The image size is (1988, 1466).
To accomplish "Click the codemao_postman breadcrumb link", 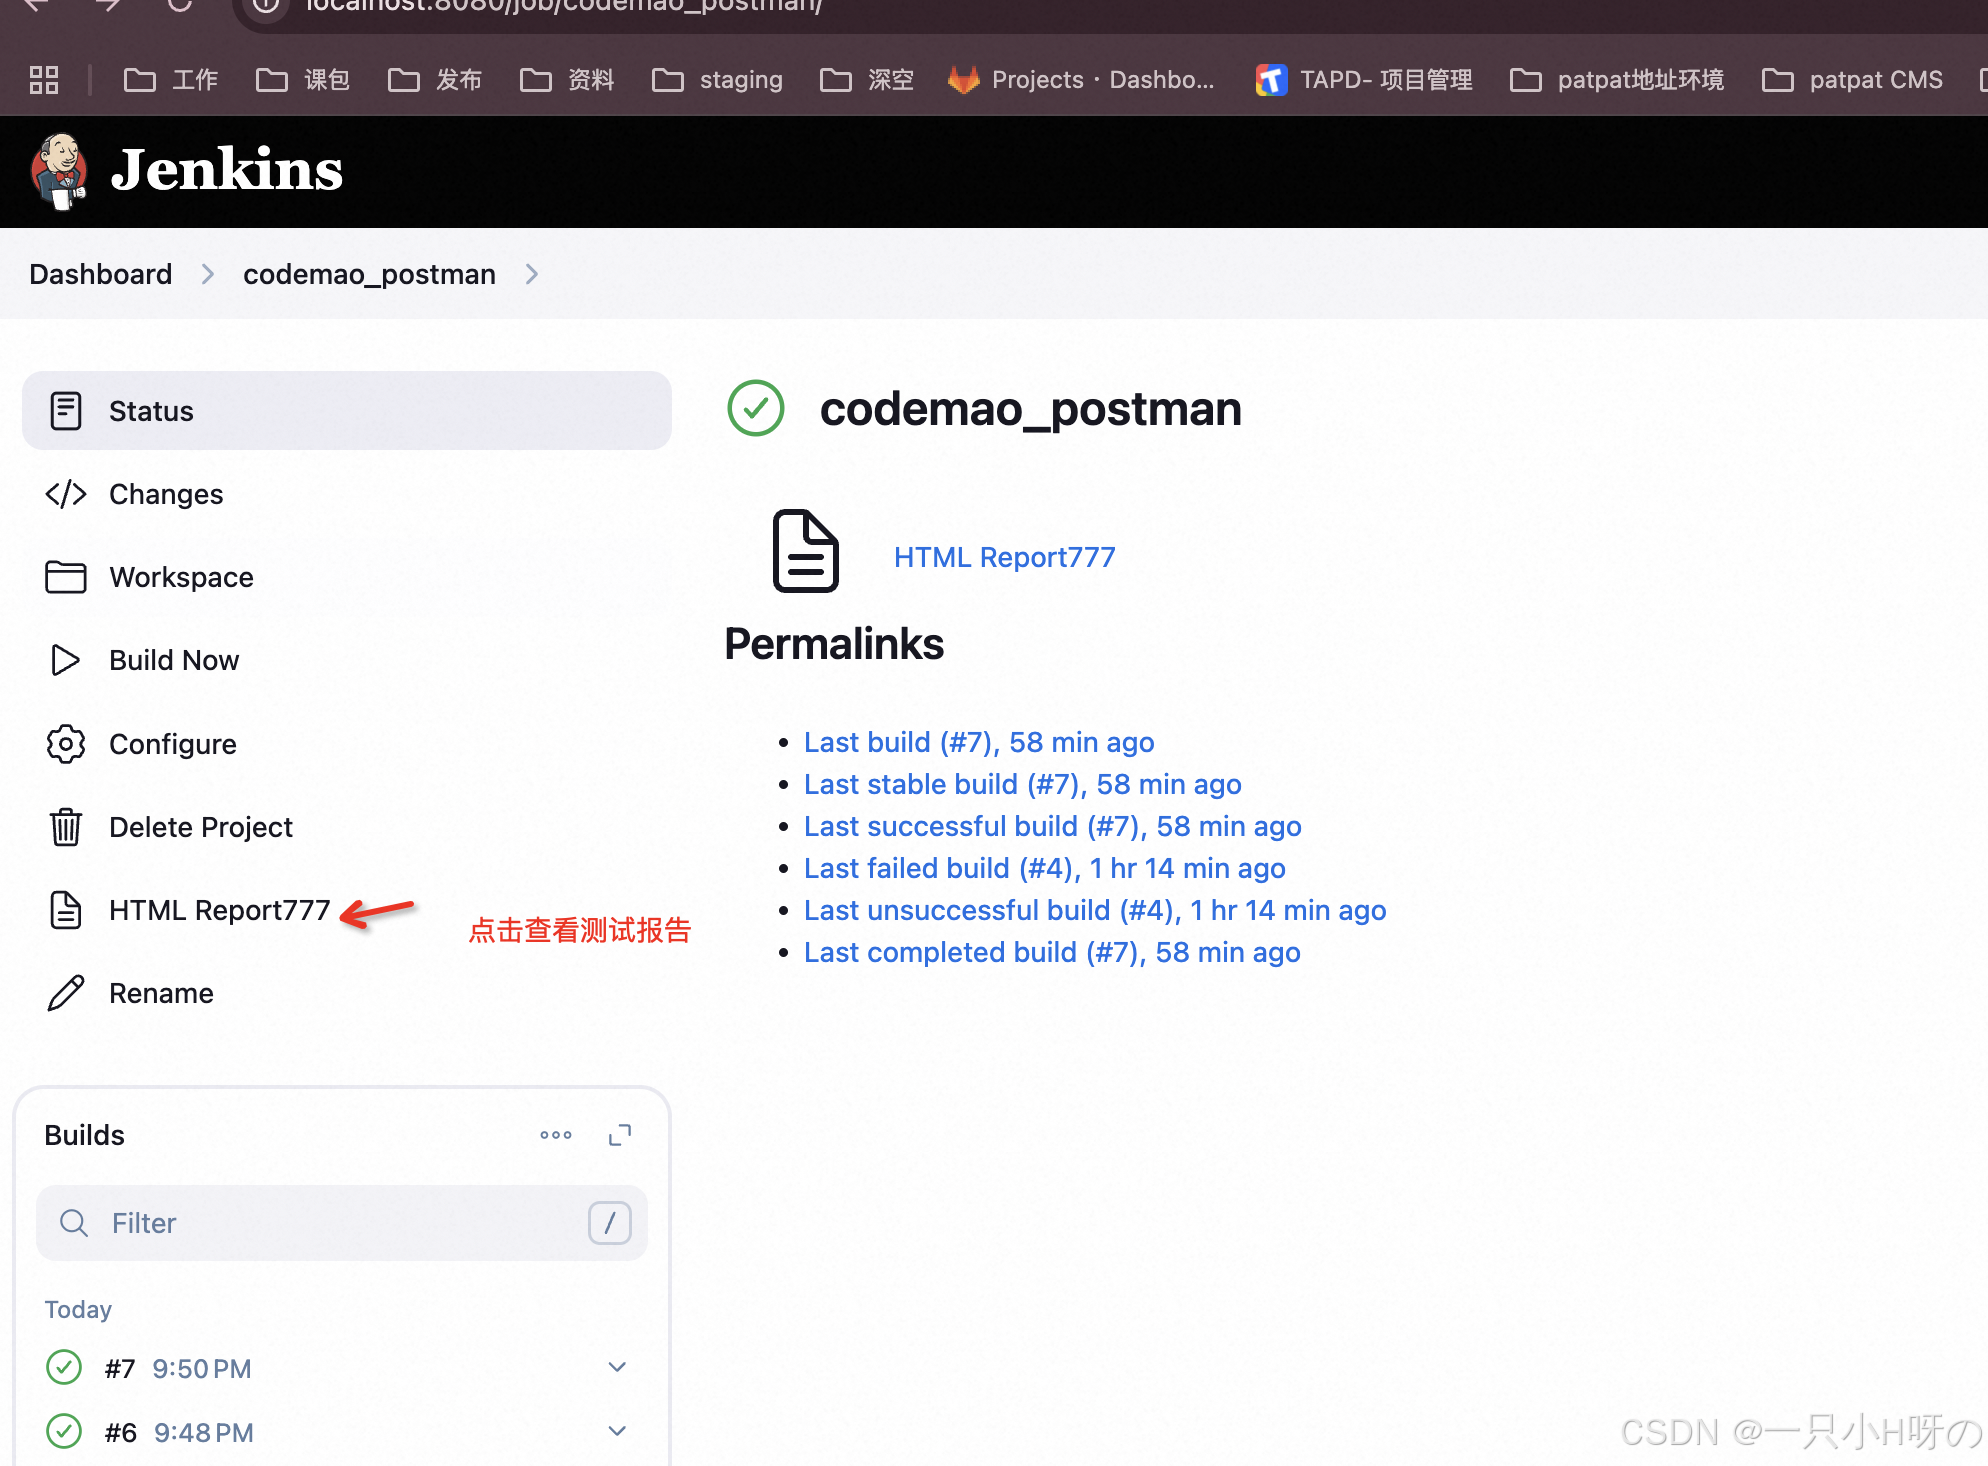I will pyautogui.click(x=369, y=274).
